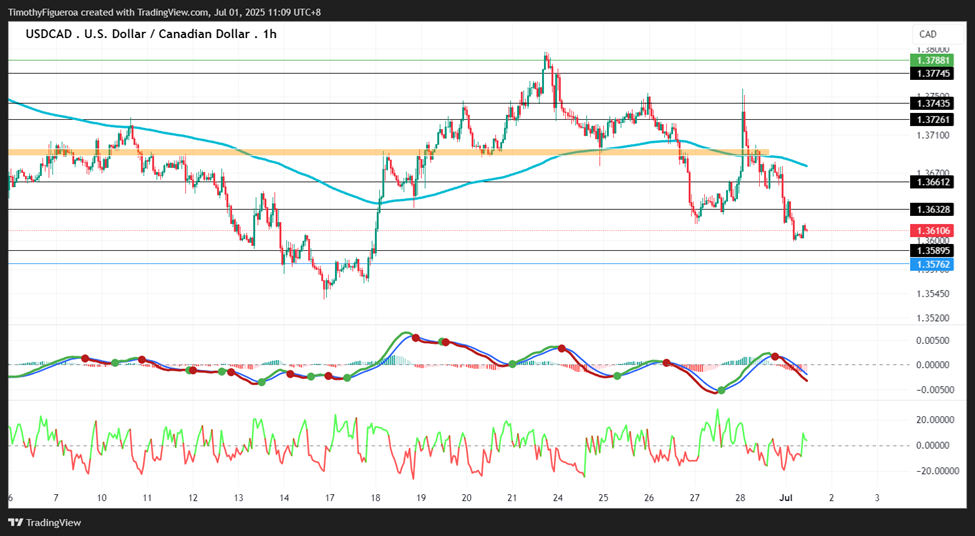Click the 1.37435 price level label
This screenshot has width=975, height=536.
[931, 103]
